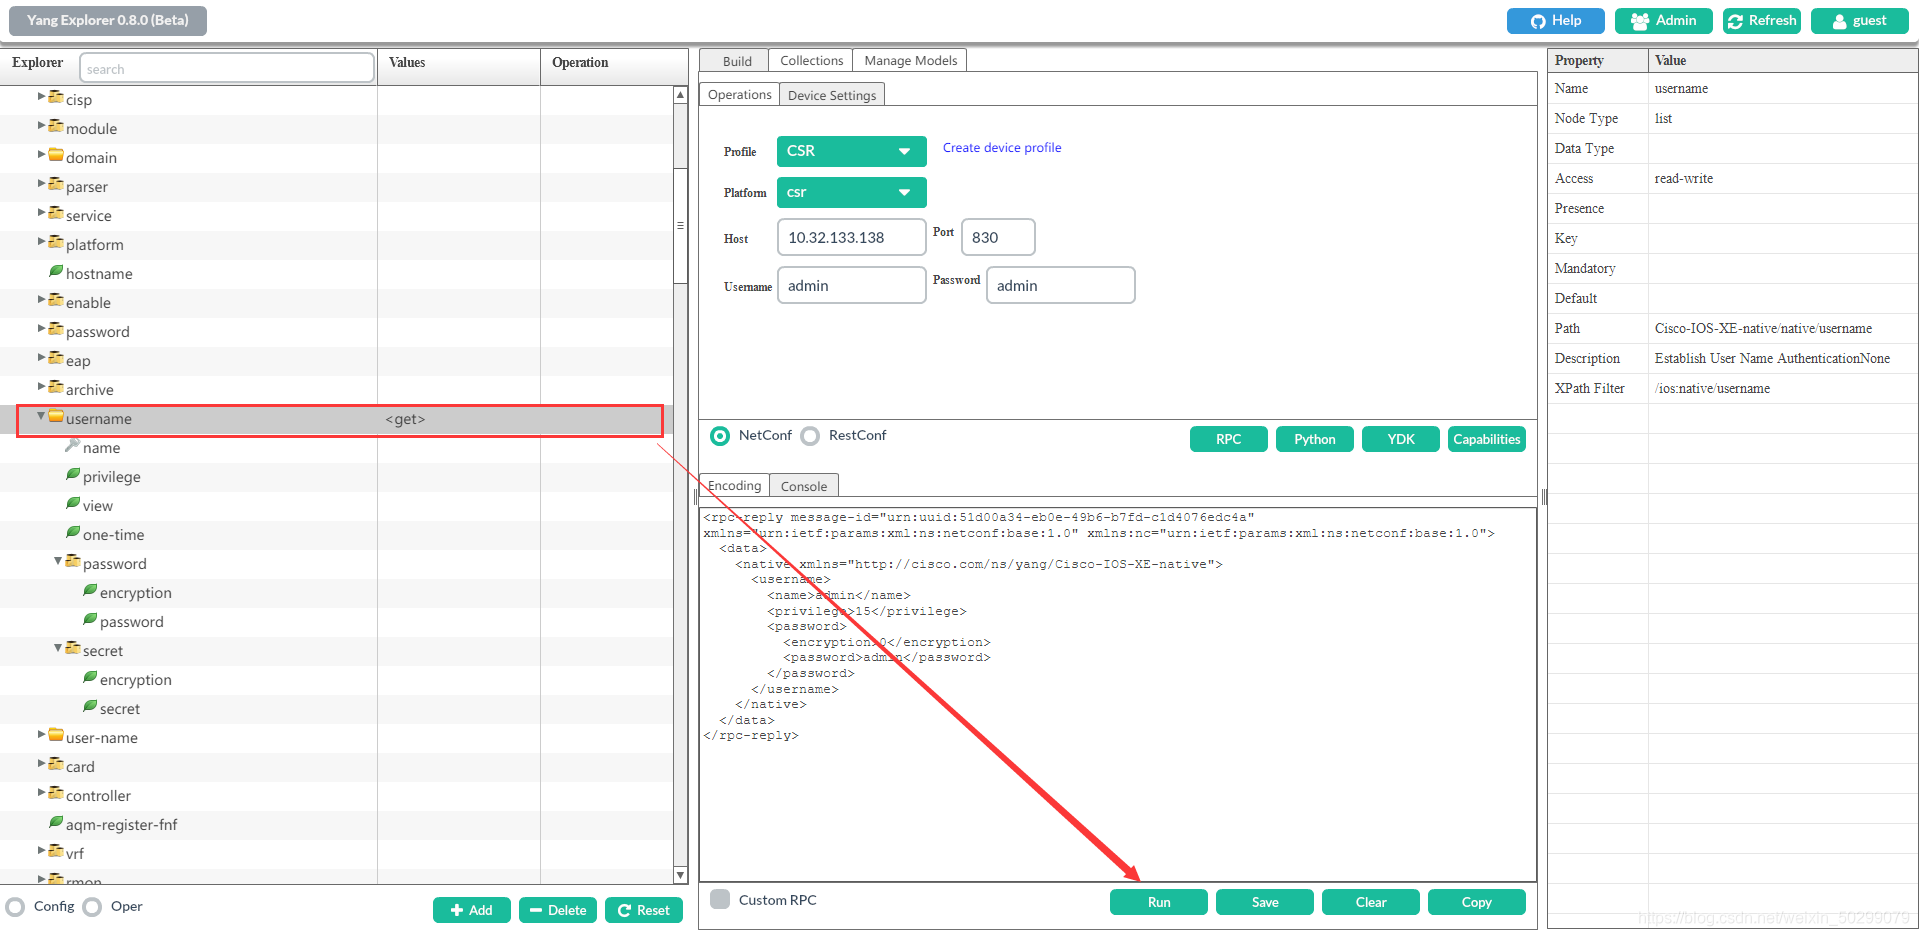Select the RestConf radio button
1919x936 pixels.
(810, 436)
